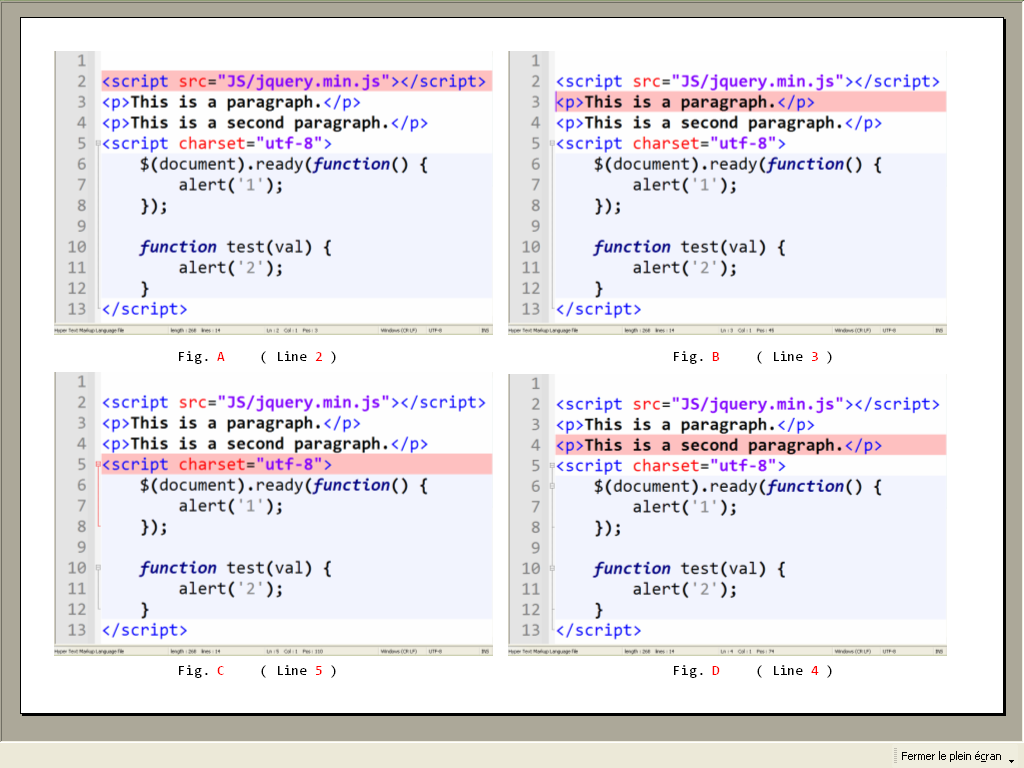This screenshot has height=768, width=1024.
Task: Click the highlighted 'second paragraph' line in Fig. D
Action: click(x=750, y=445)
